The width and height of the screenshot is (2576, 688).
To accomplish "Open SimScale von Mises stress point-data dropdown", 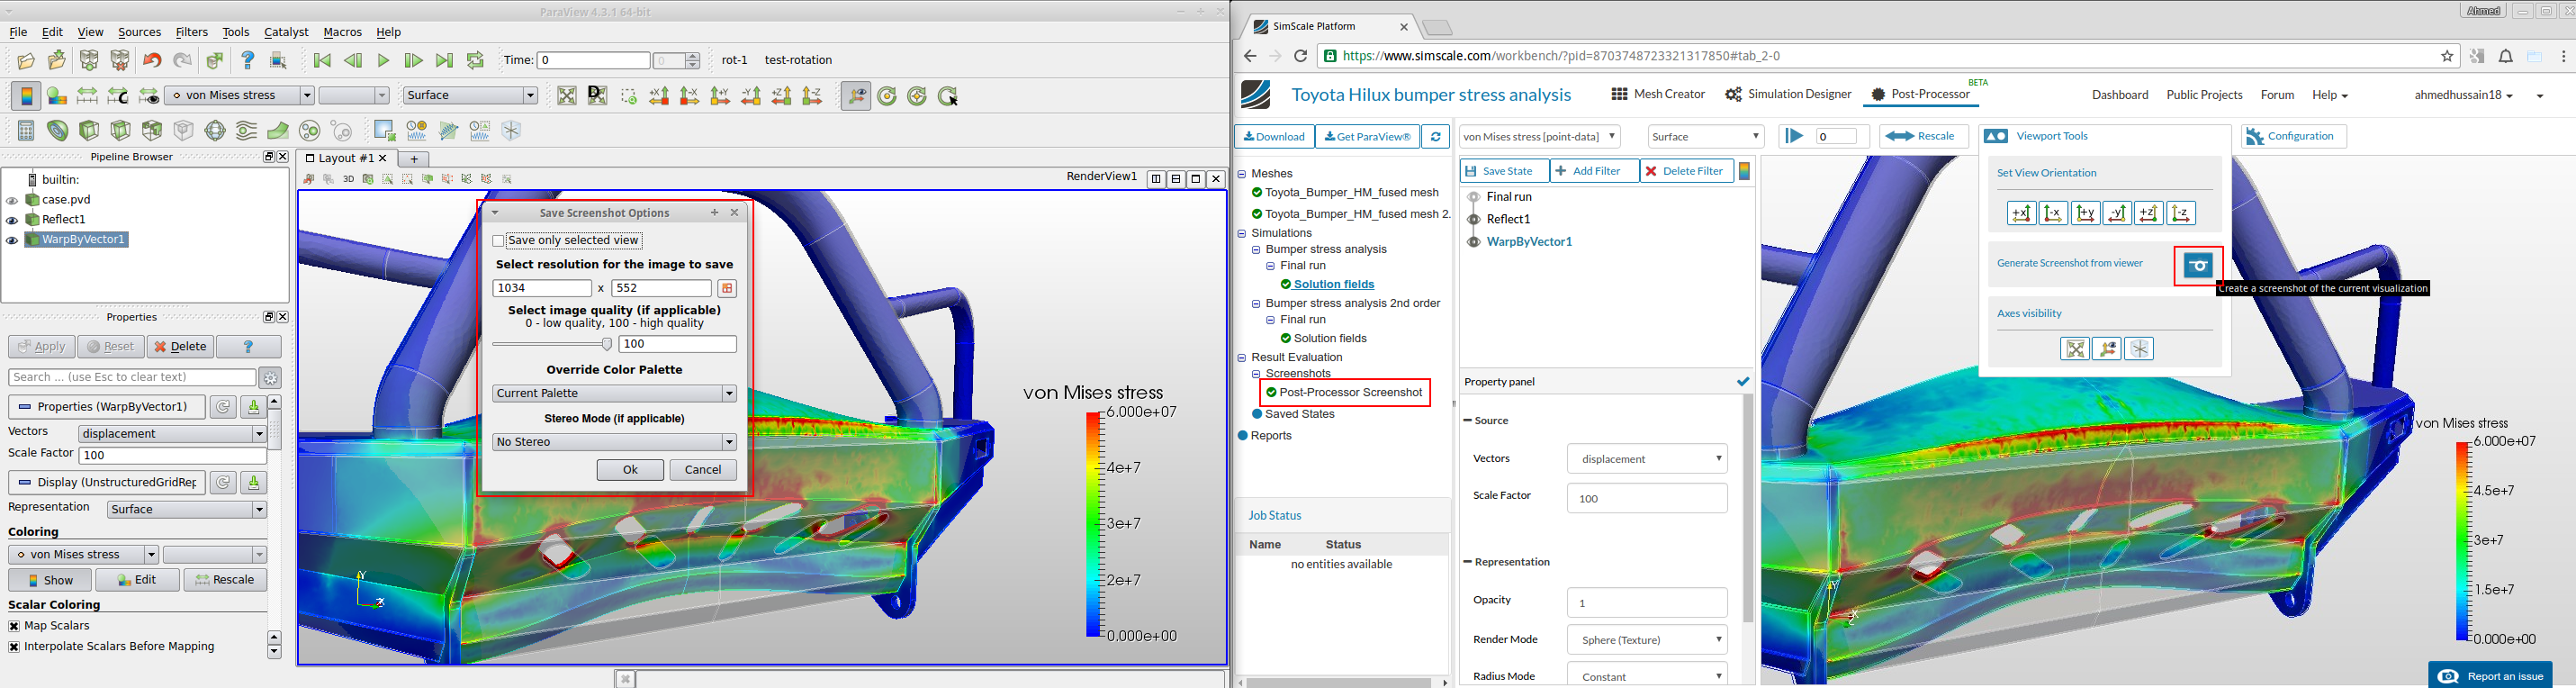I will point(1540,137).
